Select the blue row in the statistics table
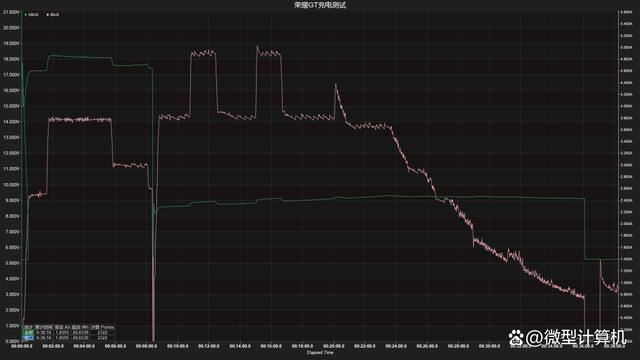Viewport: 640px width, 360px height. point(69,338)
